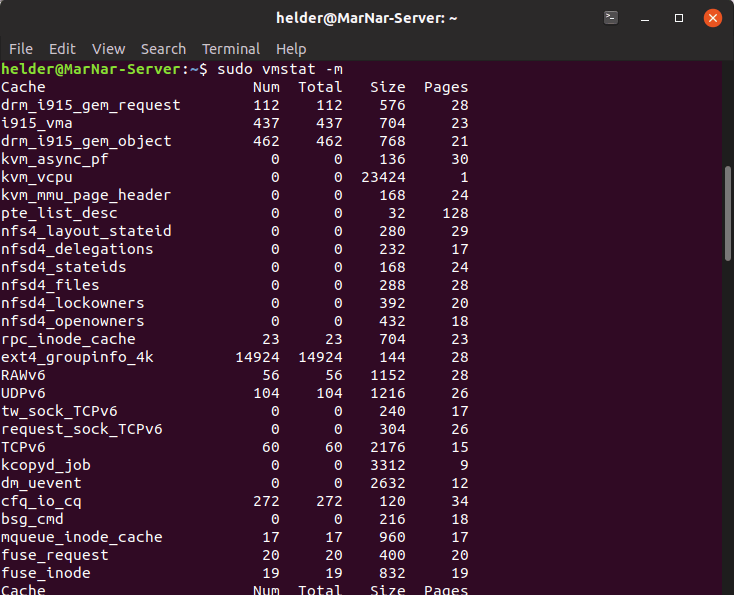Click the kvm_async_pf entry
Viewport: 734px width, 595px height.
pyautogui.click(x=55, y=159)
